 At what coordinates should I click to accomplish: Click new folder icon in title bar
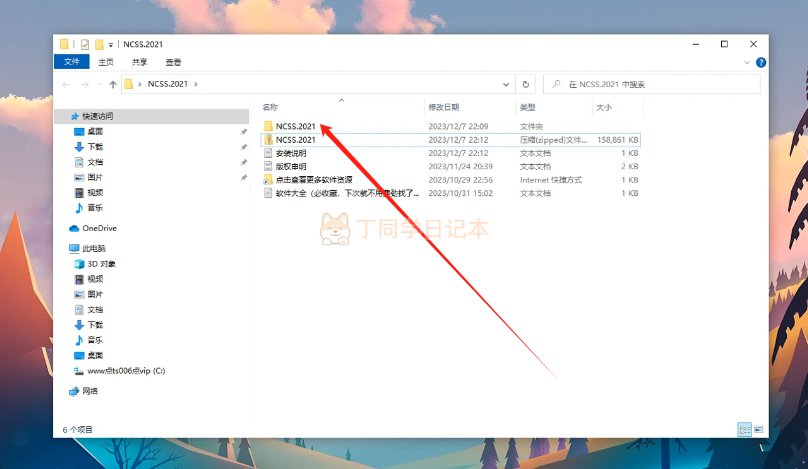[99, 44]
